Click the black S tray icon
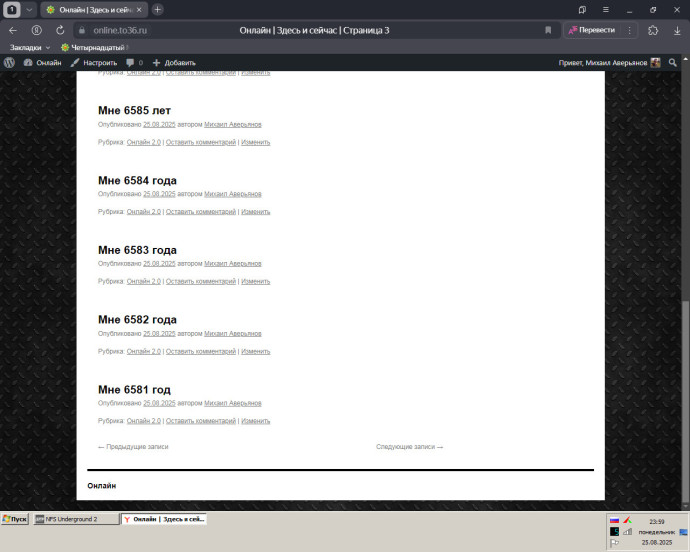Image resolution: width=690 pixels, height=552 pixels. click(614, 532)
